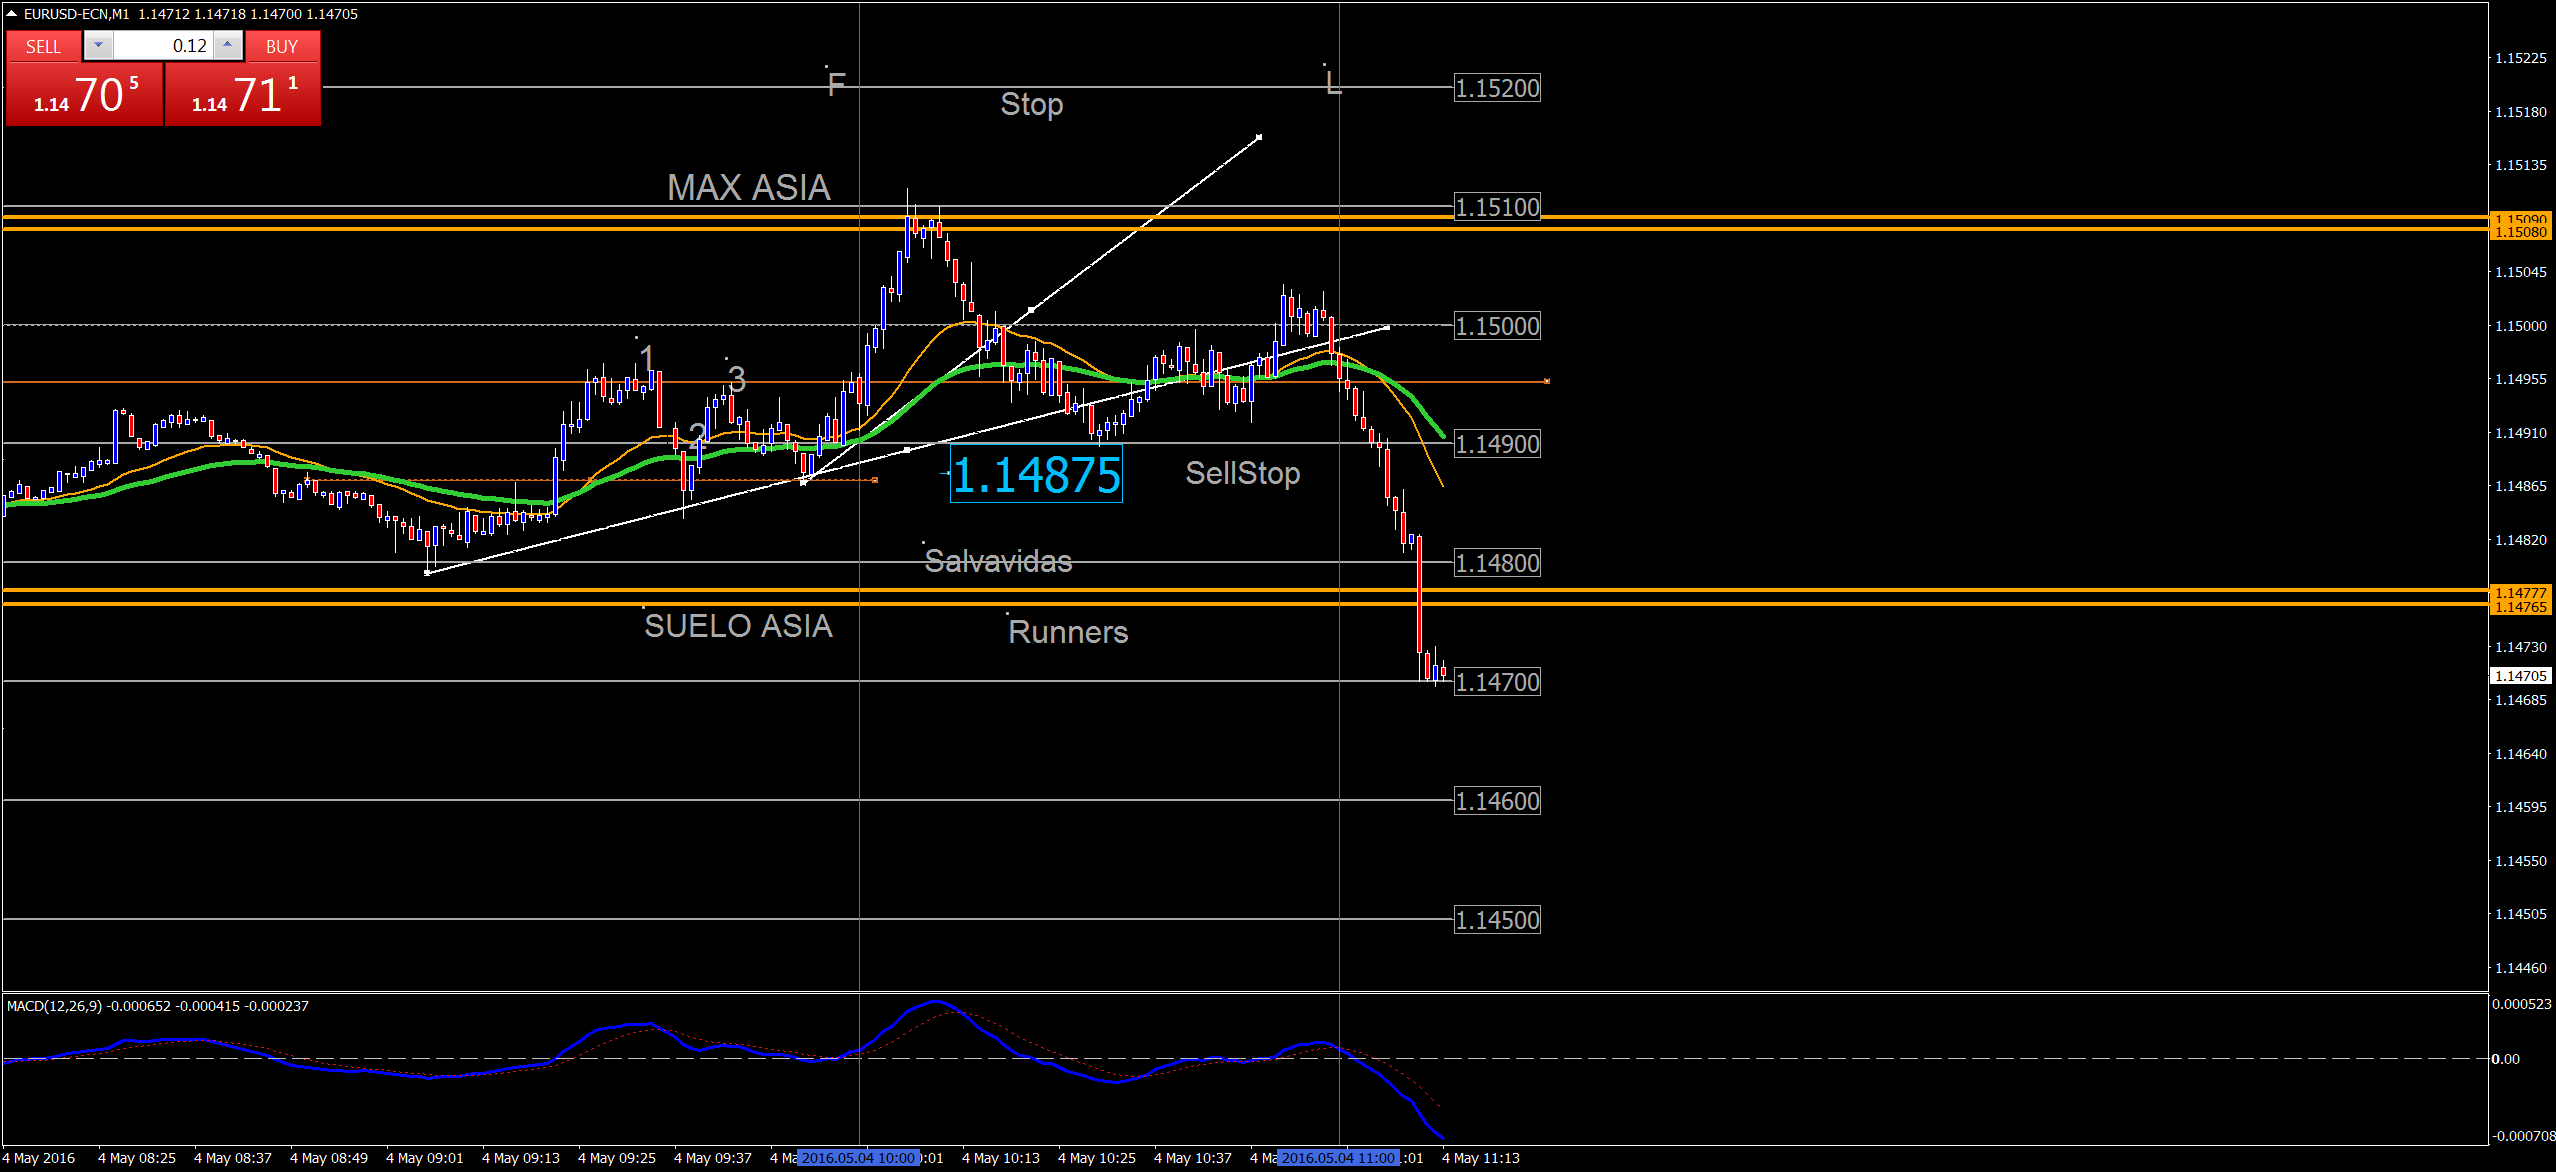Select the Salvavidas text label
This screenshot has height=1172, width=2556.
point(998,561)
